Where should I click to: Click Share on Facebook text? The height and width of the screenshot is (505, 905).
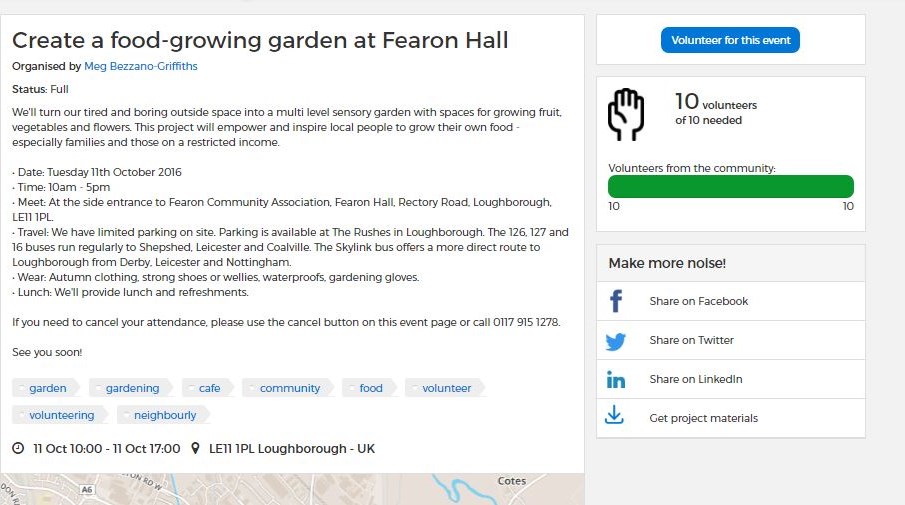point(698,301)
